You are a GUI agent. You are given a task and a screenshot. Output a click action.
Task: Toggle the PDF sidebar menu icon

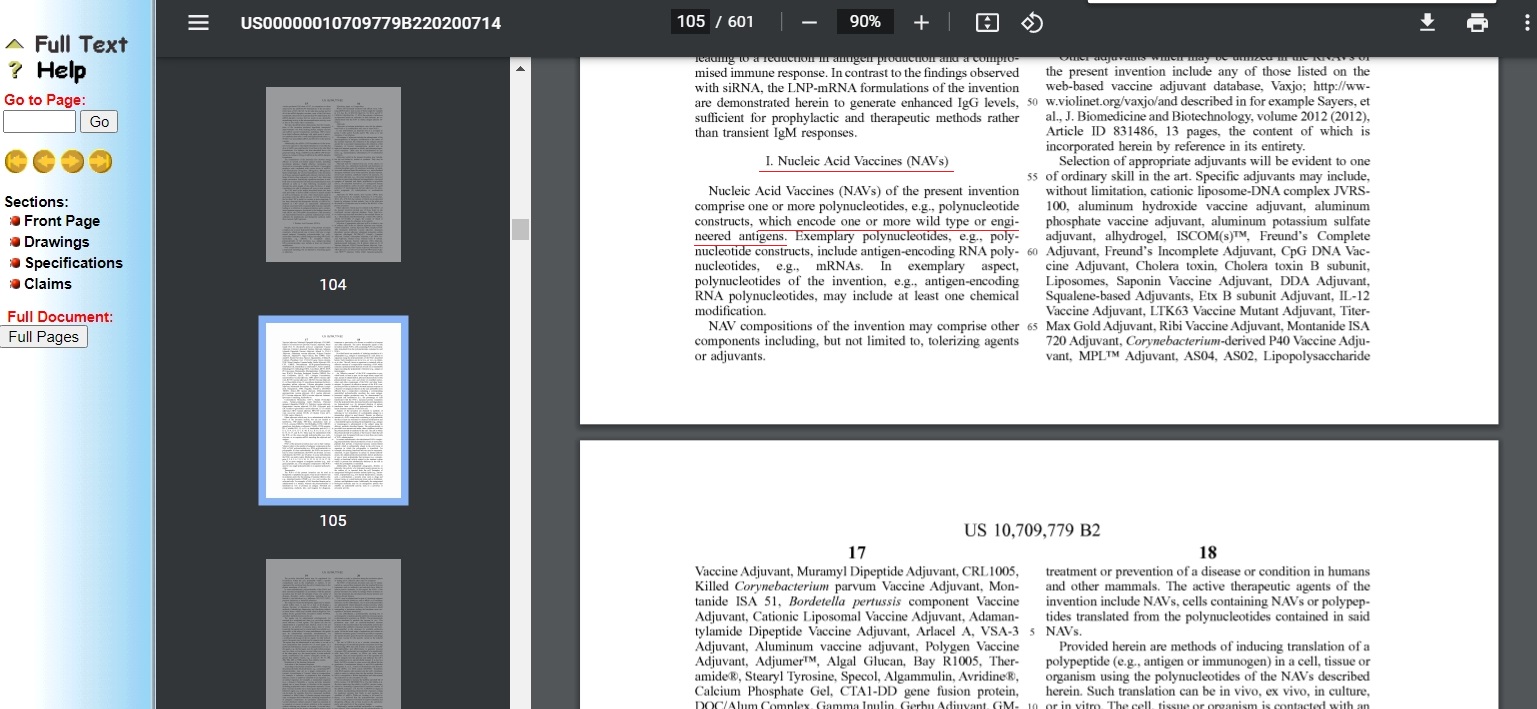click(x=198, y=22)
